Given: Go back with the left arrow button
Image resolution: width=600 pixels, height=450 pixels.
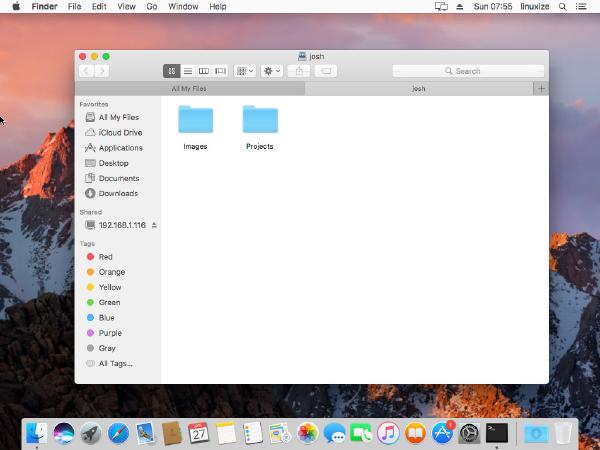Looking at the screenshot, I should point(86,71).
